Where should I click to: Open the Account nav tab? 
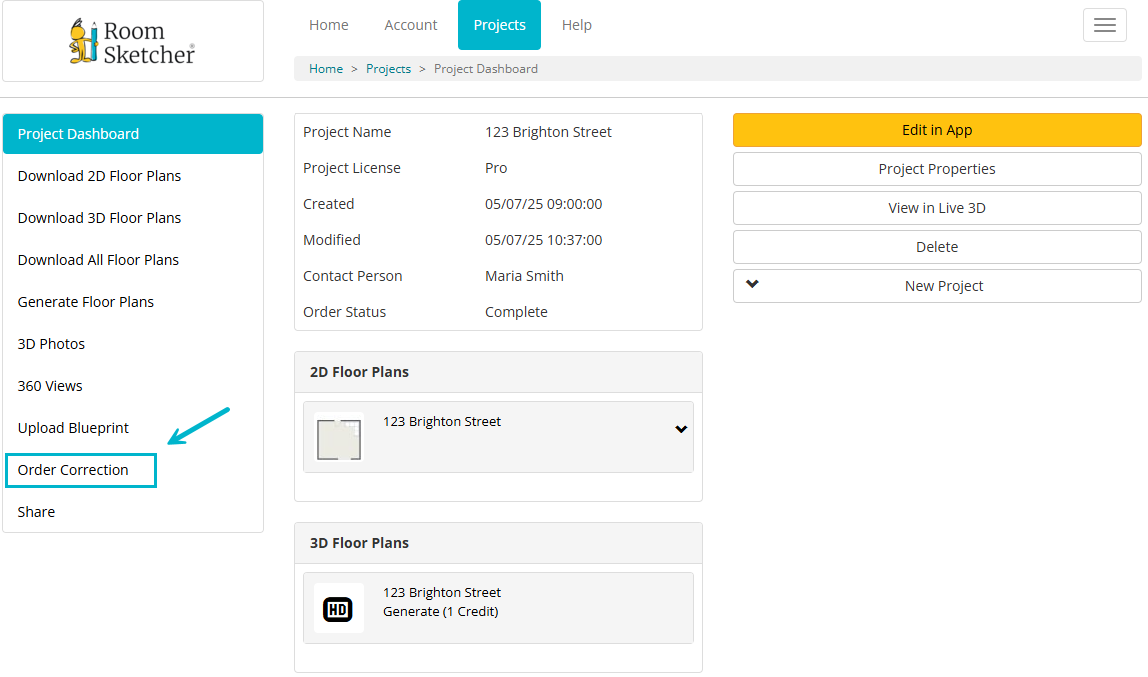click(x=410, y=25)
